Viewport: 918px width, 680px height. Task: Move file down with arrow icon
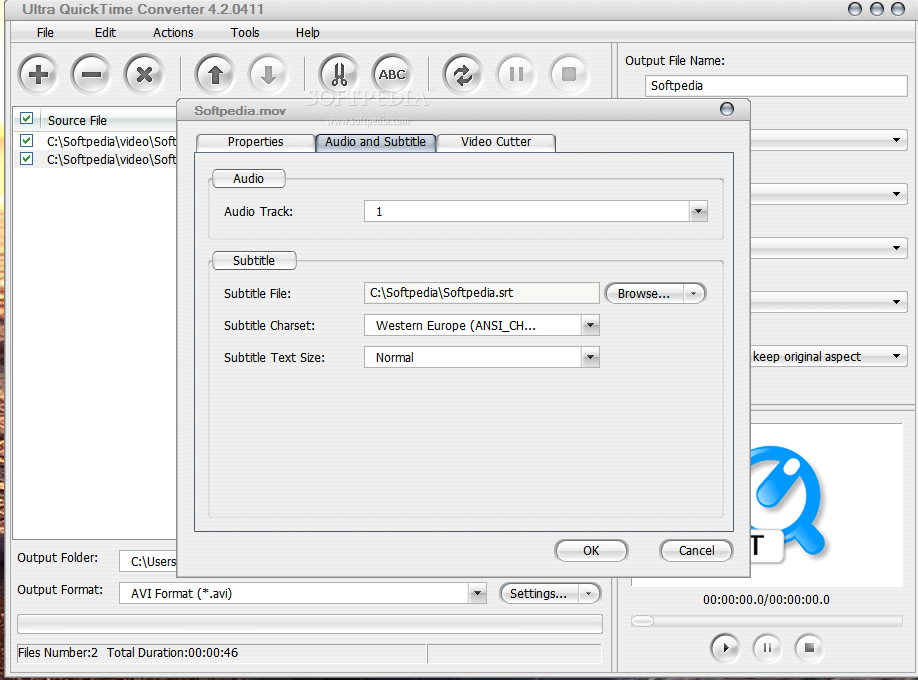[x=268, y=74]
